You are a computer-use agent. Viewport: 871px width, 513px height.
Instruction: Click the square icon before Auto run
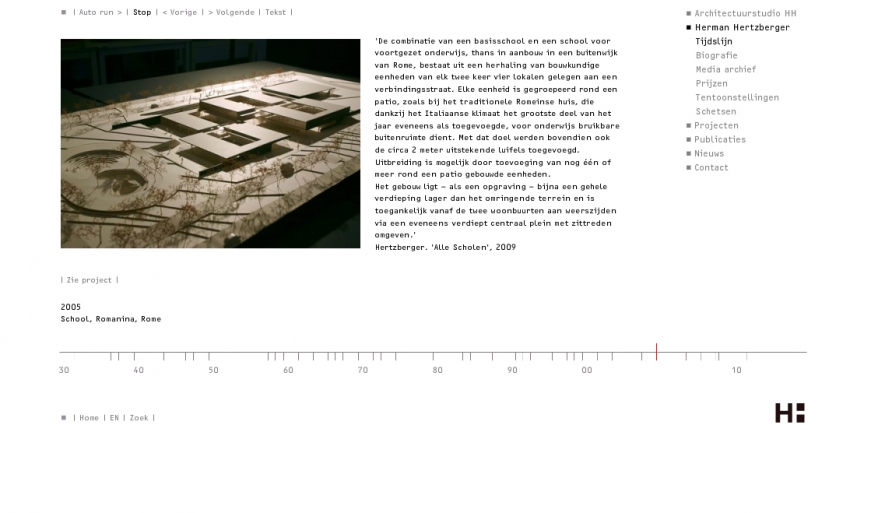click(64, 13)
